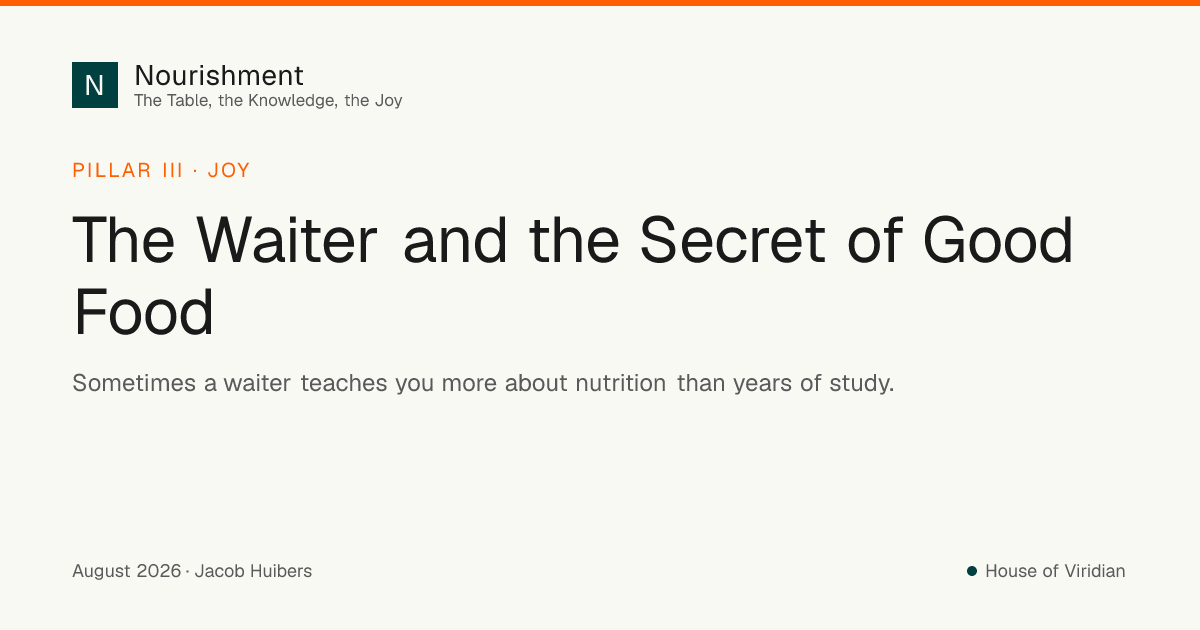Click Joy in the tagline under Nourishment
The width and height of the screenshot is (1200, 630).
point(388,101)
